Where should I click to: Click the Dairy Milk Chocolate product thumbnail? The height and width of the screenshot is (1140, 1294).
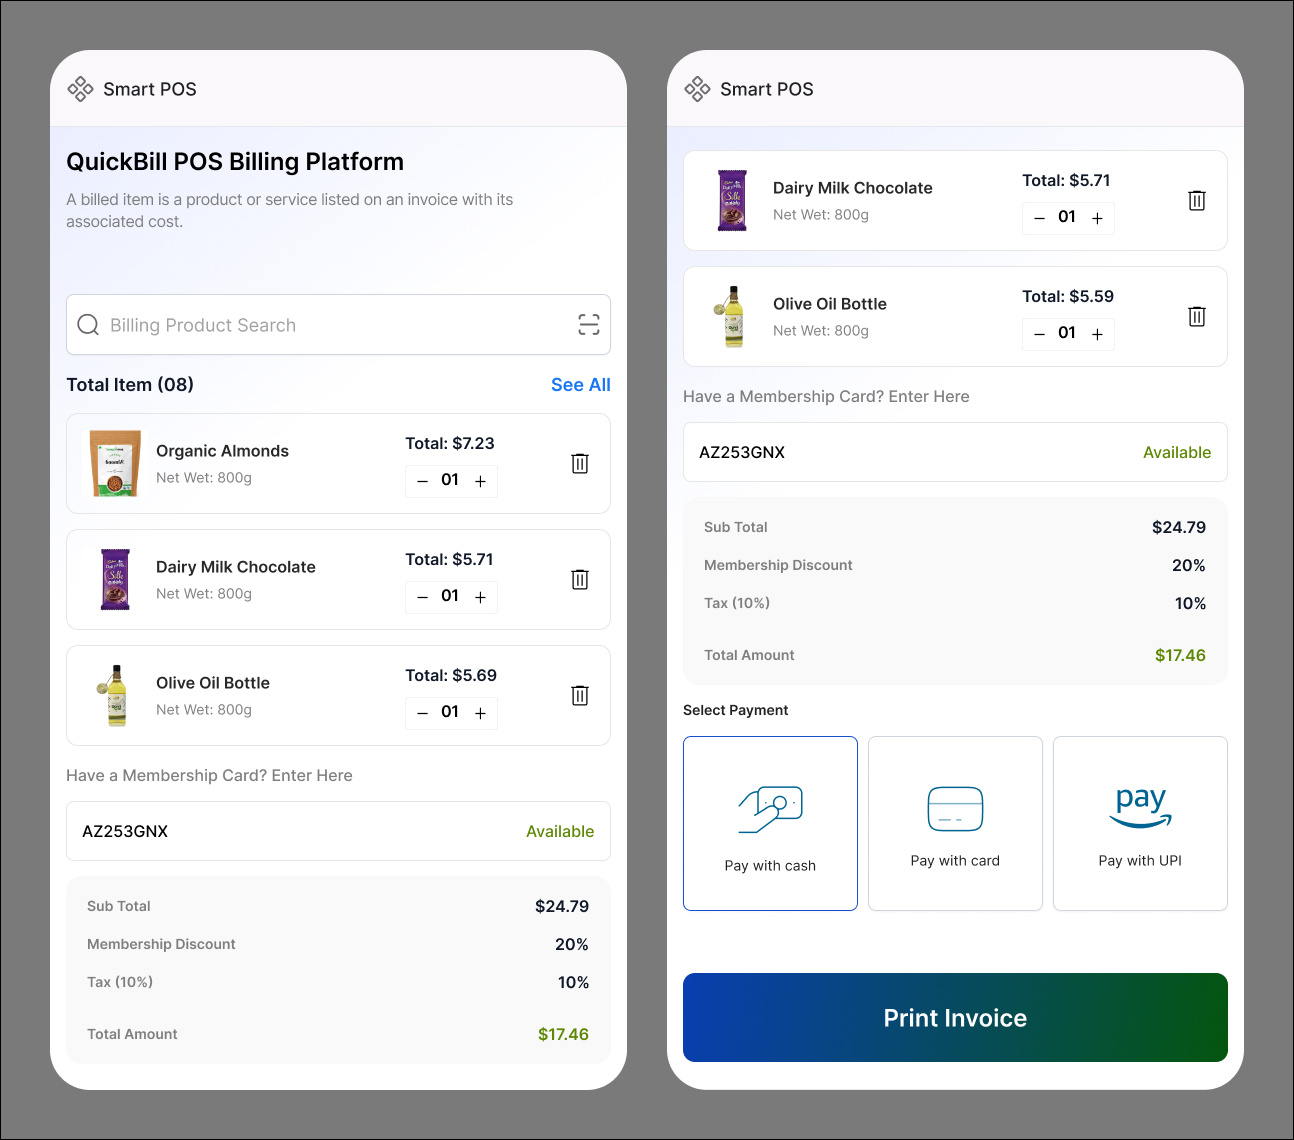click(113, 579)
